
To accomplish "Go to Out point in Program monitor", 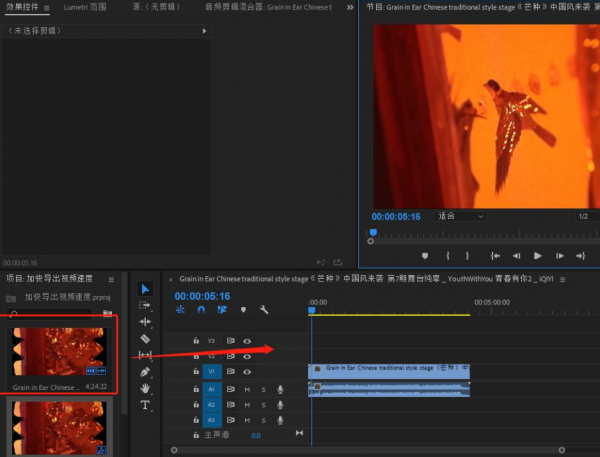I will [x=580, y=256].
